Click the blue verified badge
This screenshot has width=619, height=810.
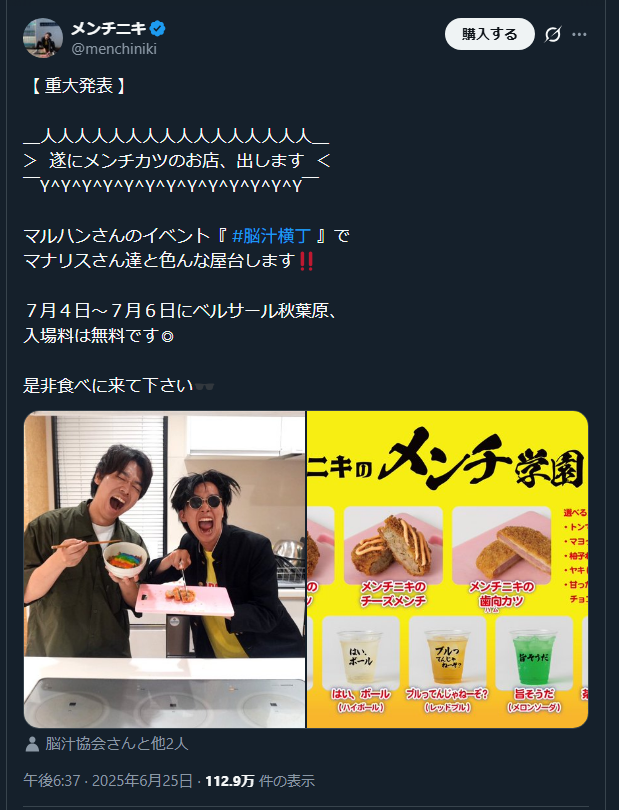pyautogui.click(x=158, y=28)
